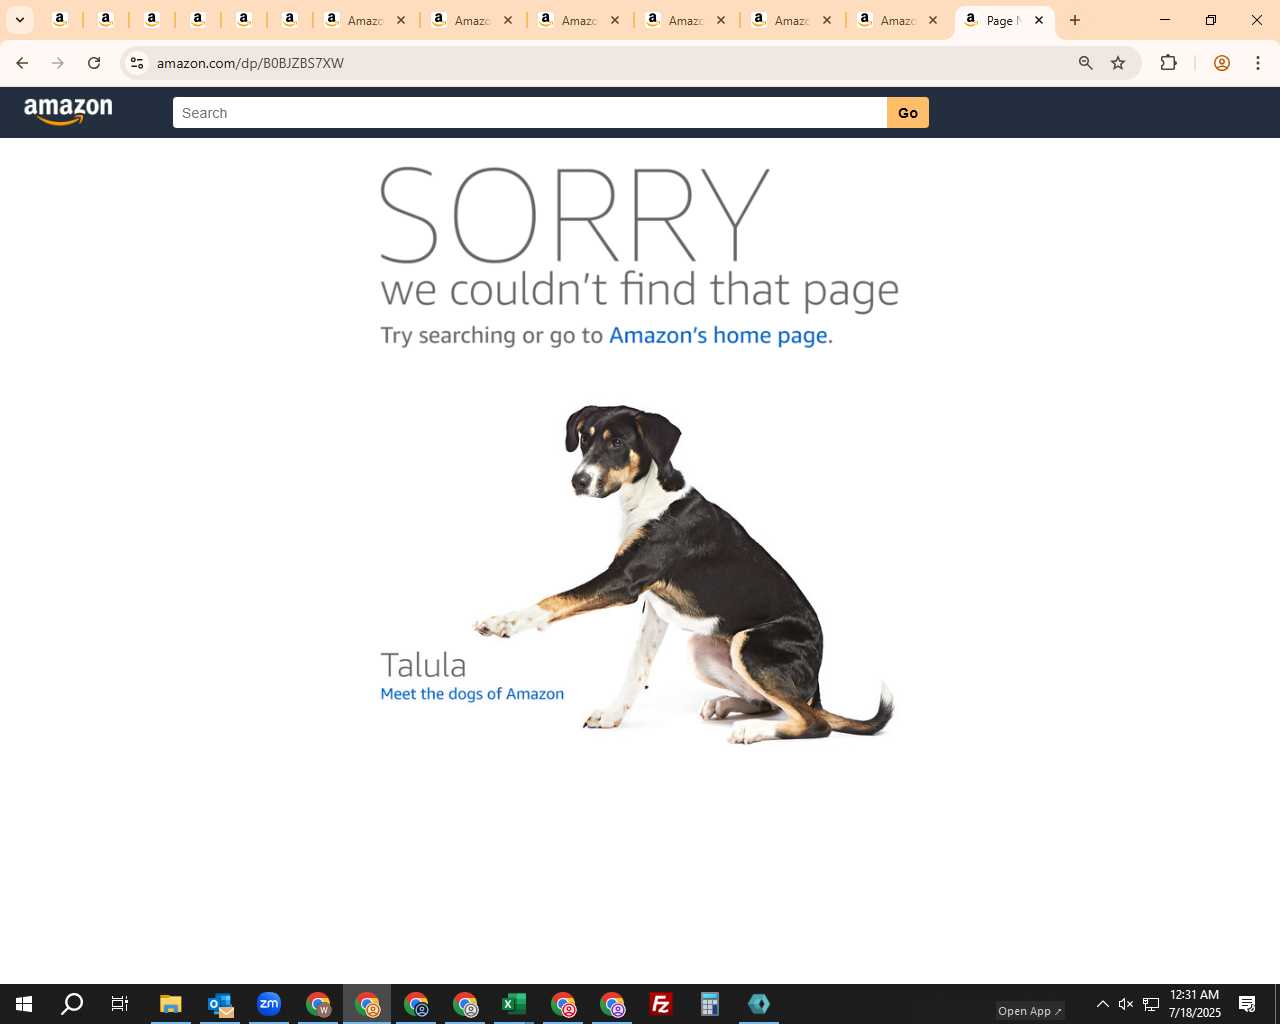View site information icon in address bar
This screenshot has height=1024, width=1280.
[x=137, y=63]
